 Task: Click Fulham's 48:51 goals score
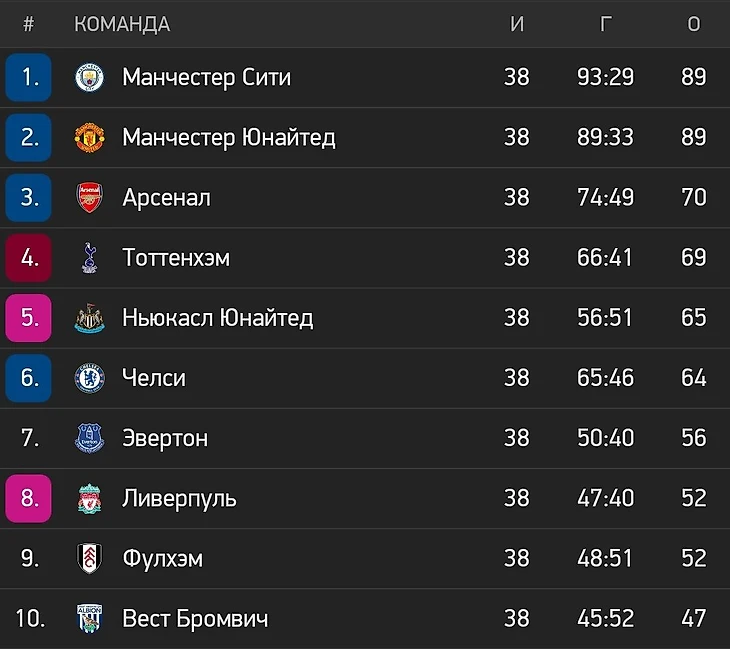(605, 558)
